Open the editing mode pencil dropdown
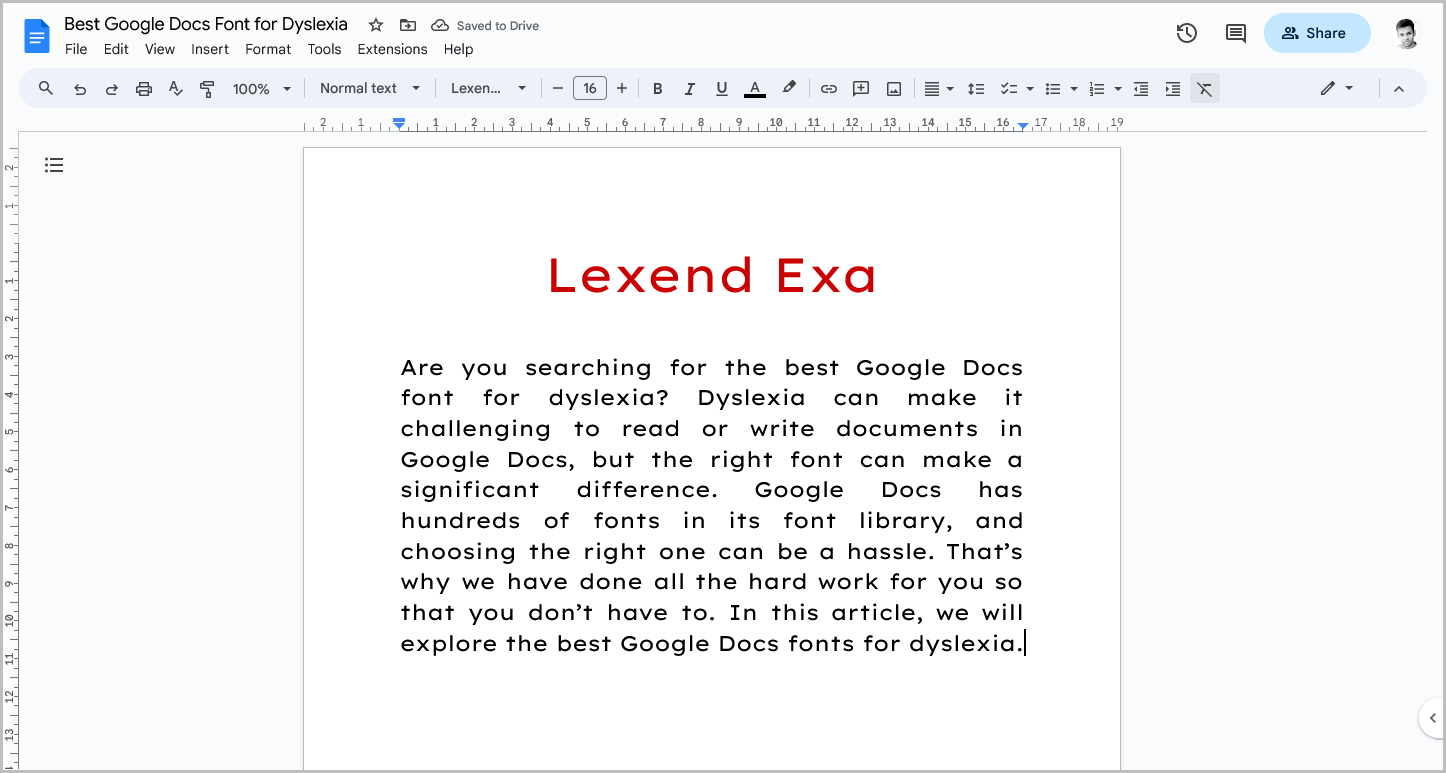 pos(1337,88)
